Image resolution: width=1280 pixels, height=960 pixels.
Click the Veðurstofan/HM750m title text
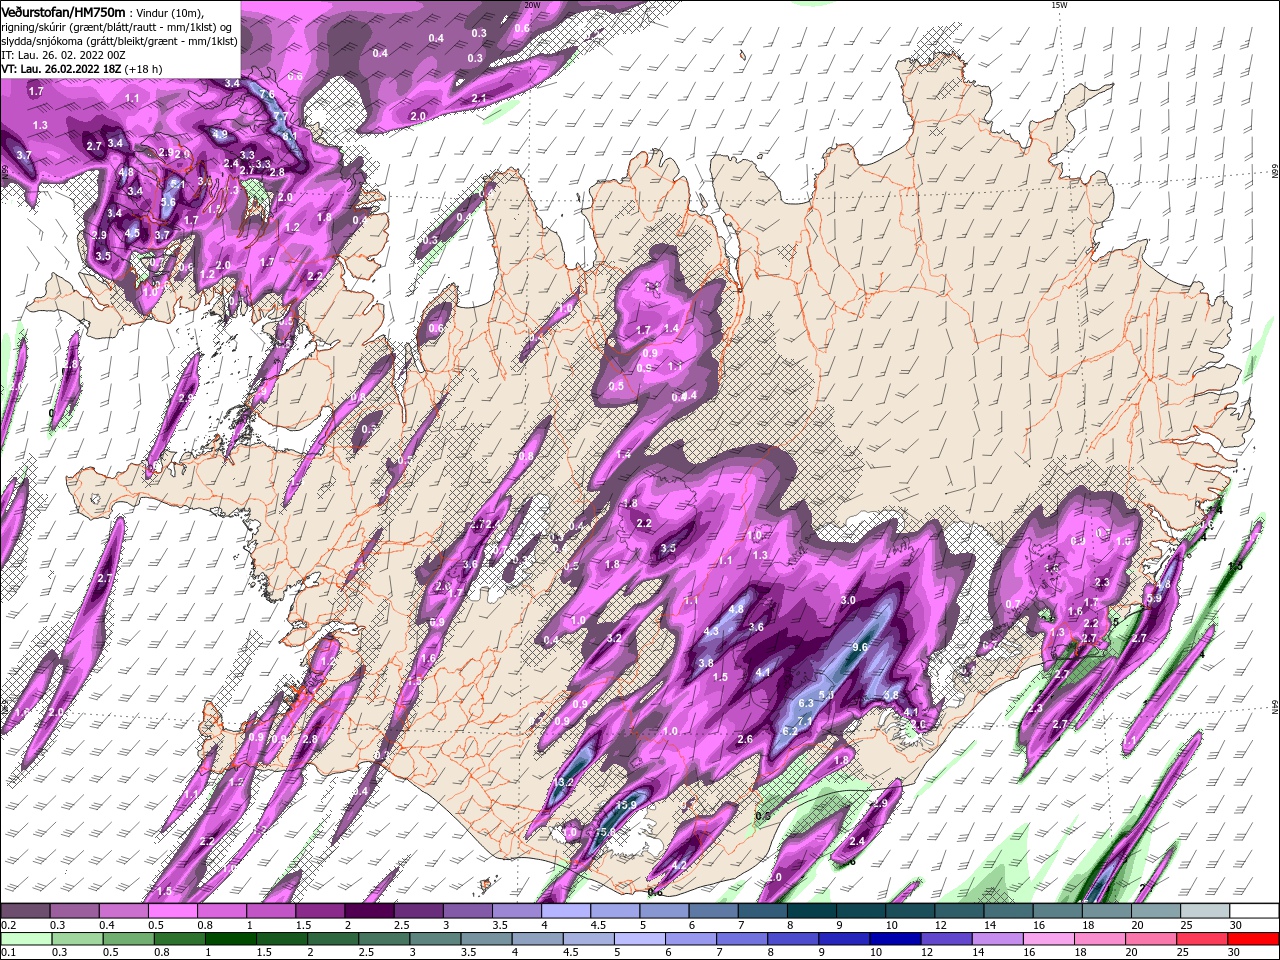click(x=63, y=12)
